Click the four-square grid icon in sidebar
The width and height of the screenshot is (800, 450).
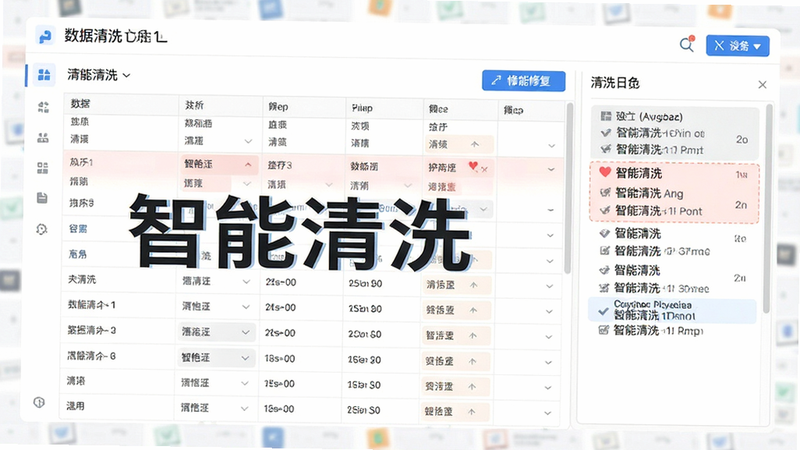43,168
